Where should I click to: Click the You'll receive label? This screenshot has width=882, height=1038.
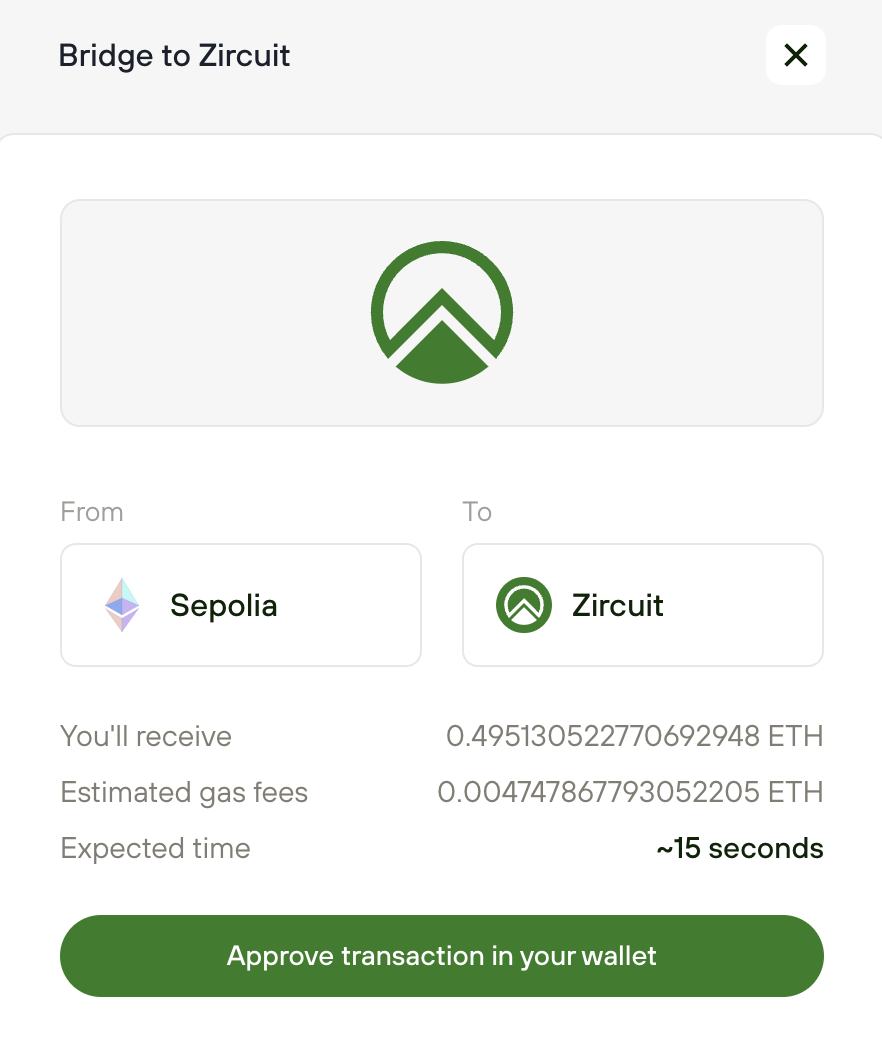[x=146, y=737]
